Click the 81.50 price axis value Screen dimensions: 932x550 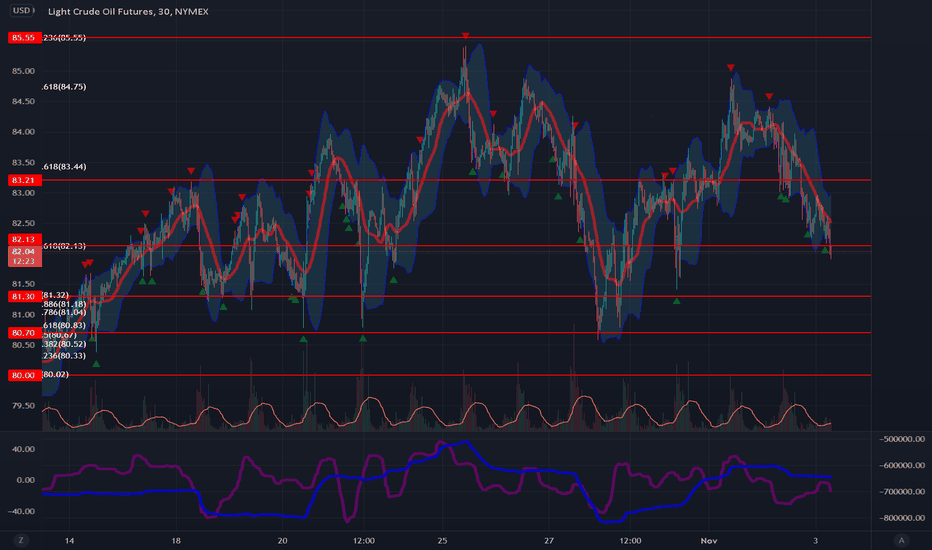(23, 284)
